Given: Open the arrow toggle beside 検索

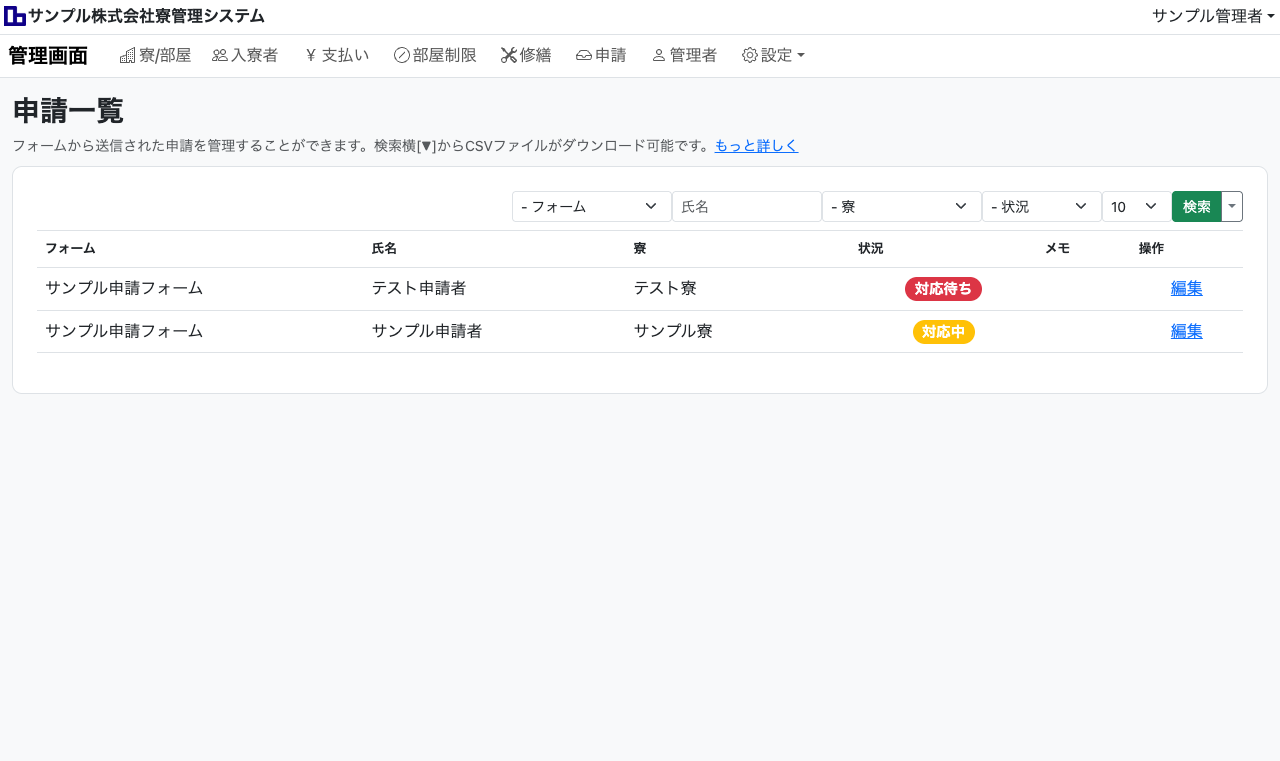Looking at the screenshot, I should pos(1232,207).
